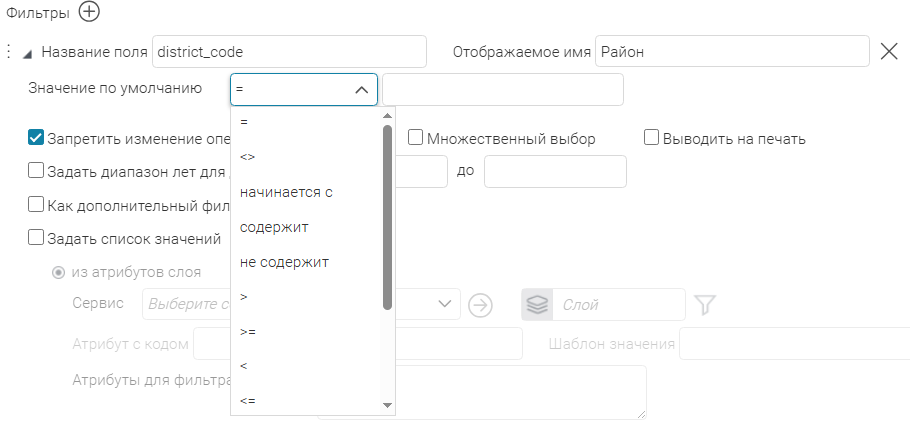This screenshot has height=423, width=910.
Task: Click the arrow-in-circle icon next to Сервис
Action: click(481, 305)
